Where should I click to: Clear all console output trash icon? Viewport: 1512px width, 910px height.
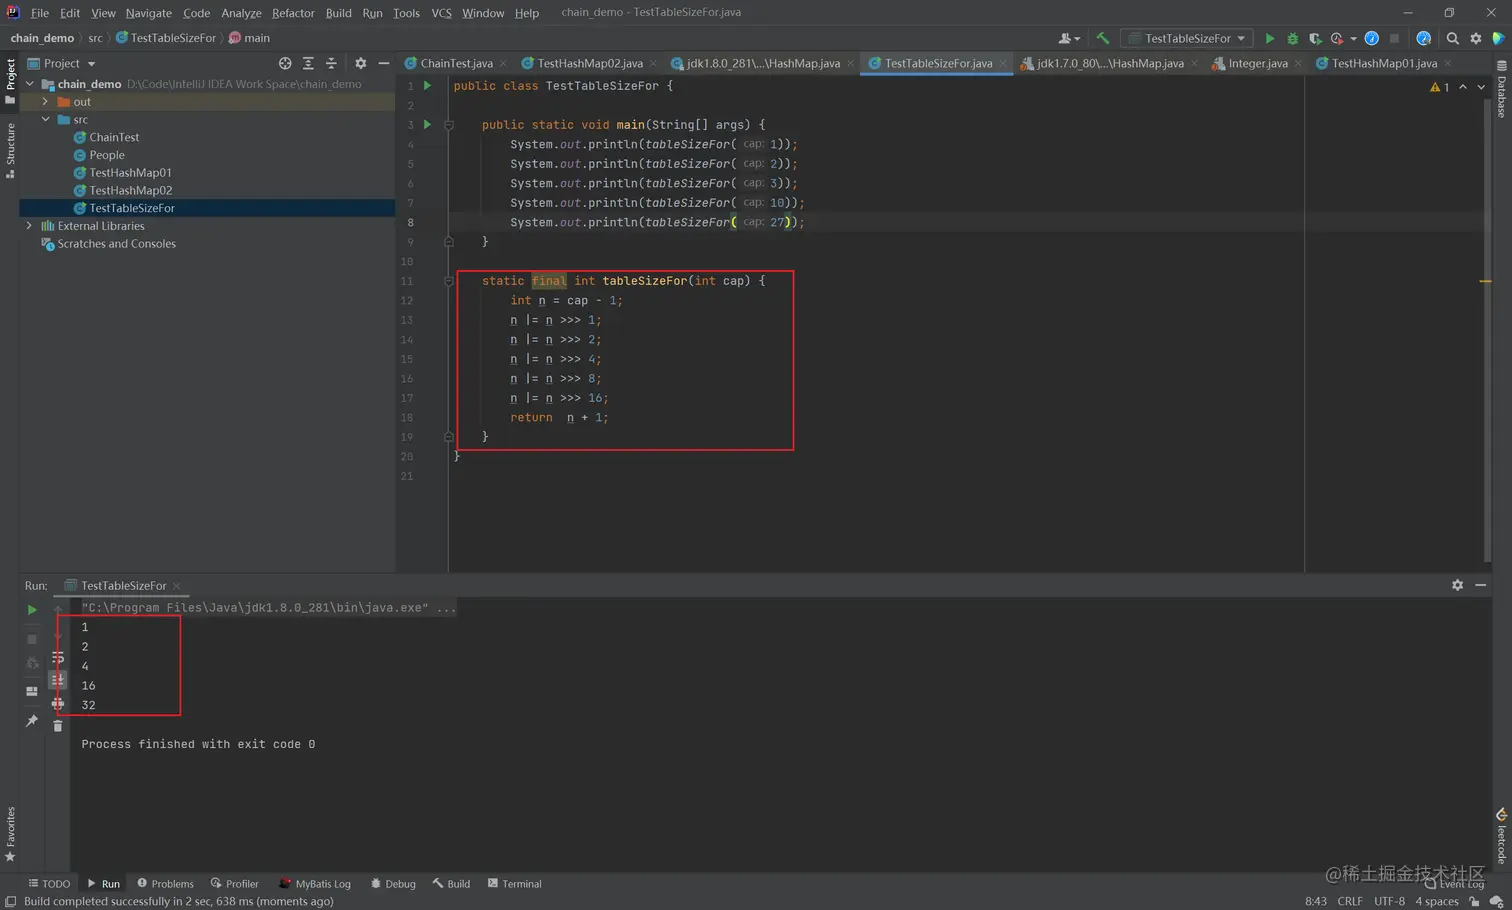(58, 726)
